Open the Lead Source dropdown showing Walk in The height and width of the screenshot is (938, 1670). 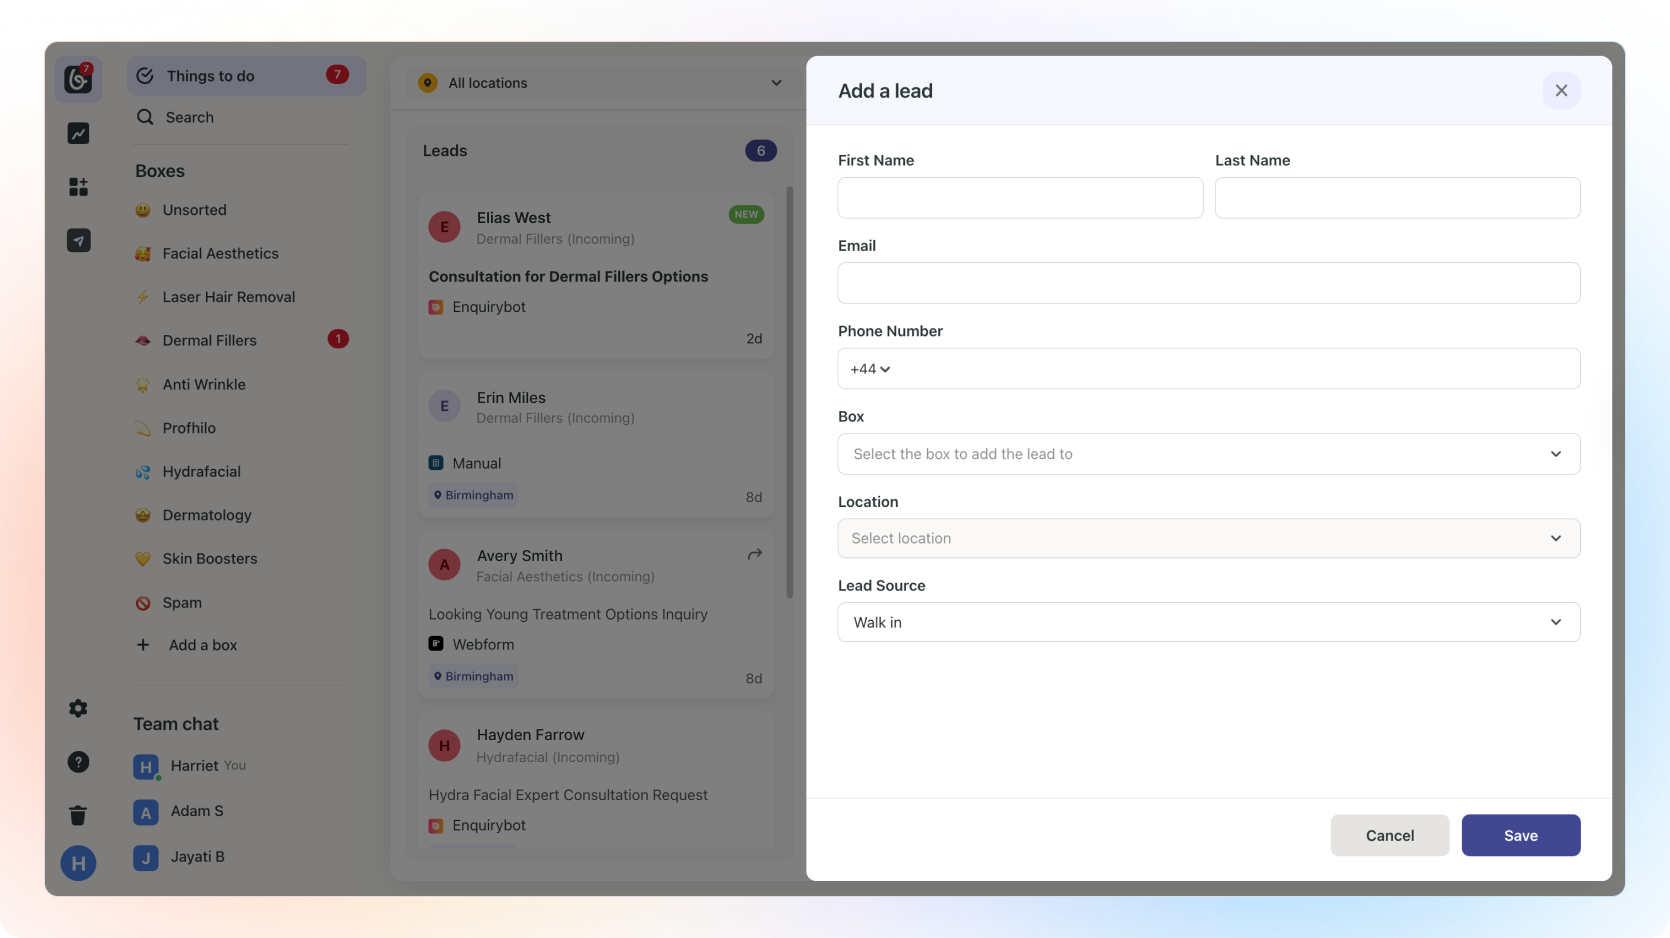(x=1209, y=622)
